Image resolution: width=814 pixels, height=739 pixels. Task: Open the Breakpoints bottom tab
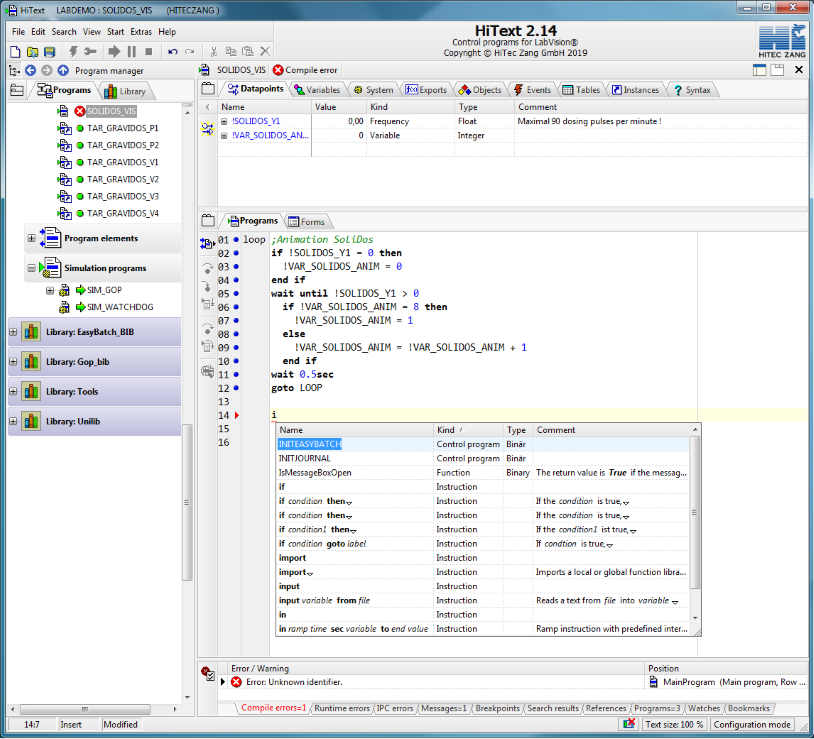[497, 708]
